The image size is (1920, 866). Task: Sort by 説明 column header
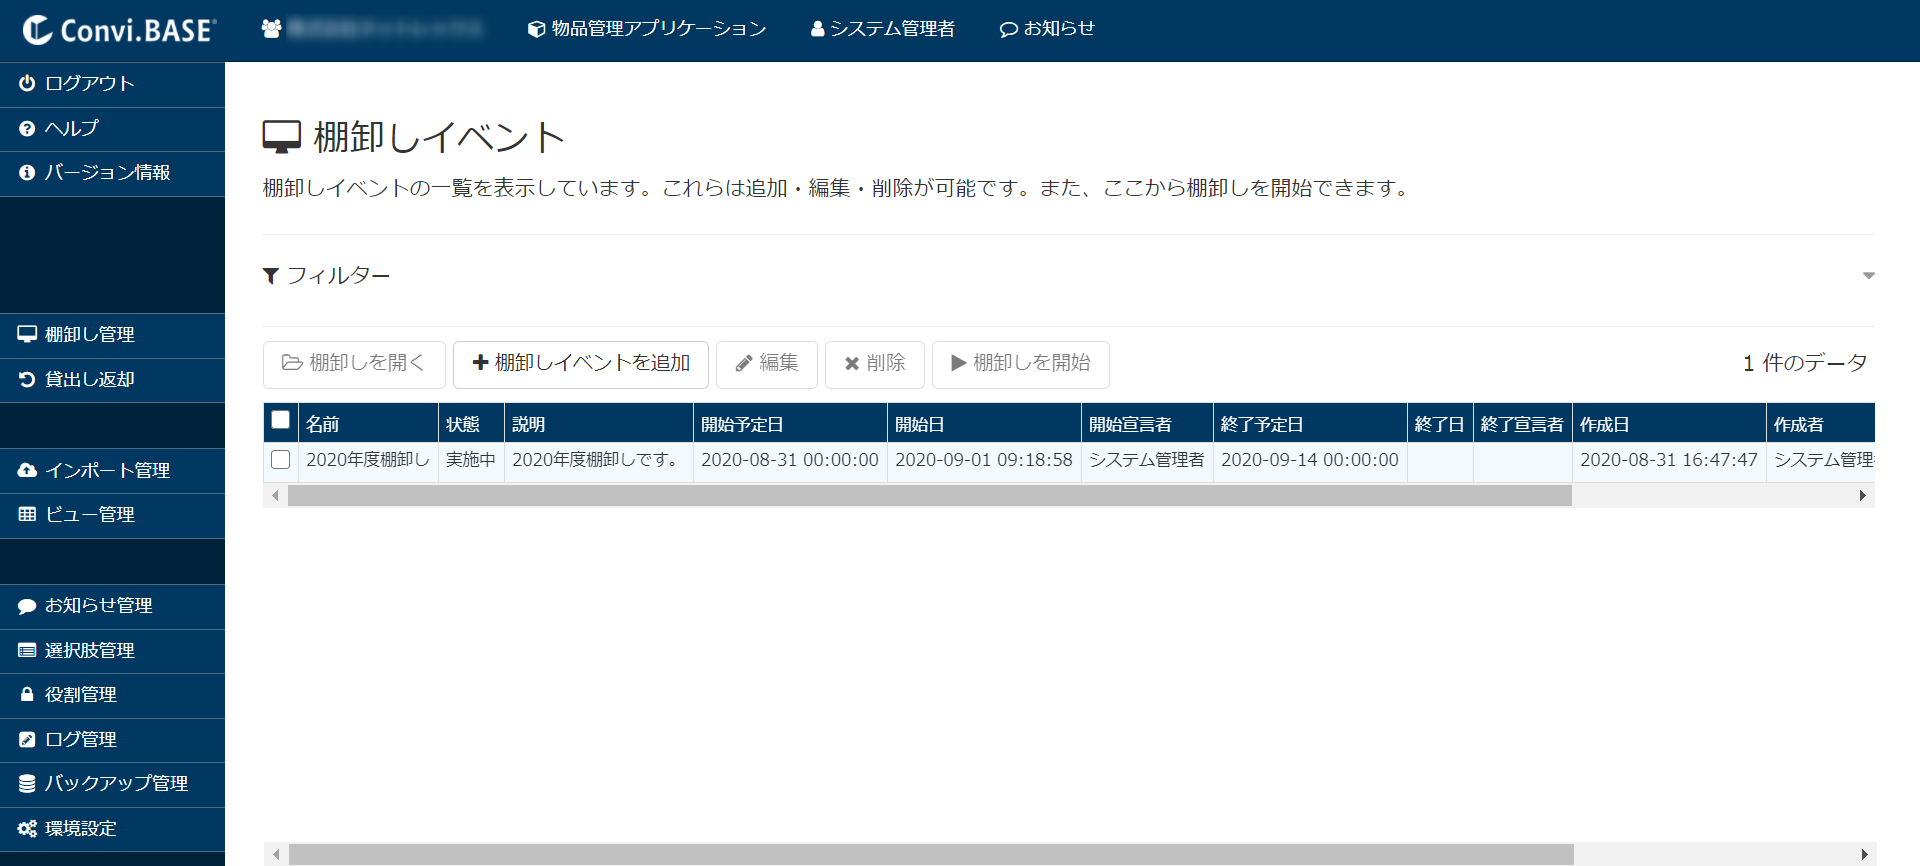tap(599, 424)
